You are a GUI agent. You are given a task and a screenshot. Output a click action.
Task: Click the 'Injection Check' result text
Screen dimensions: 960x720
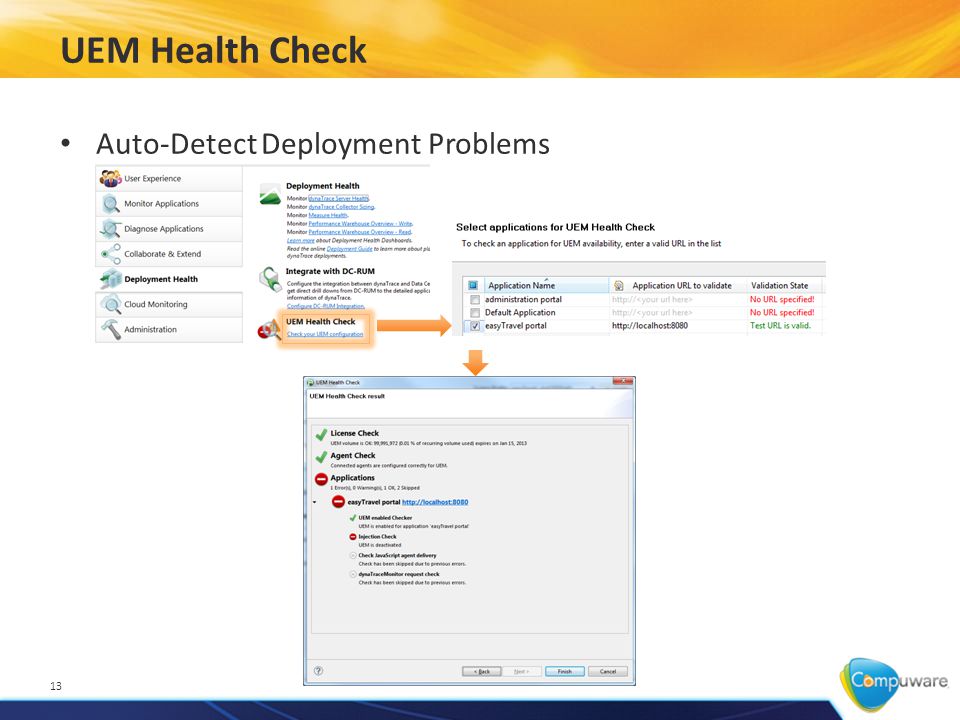tap(377, 536)
